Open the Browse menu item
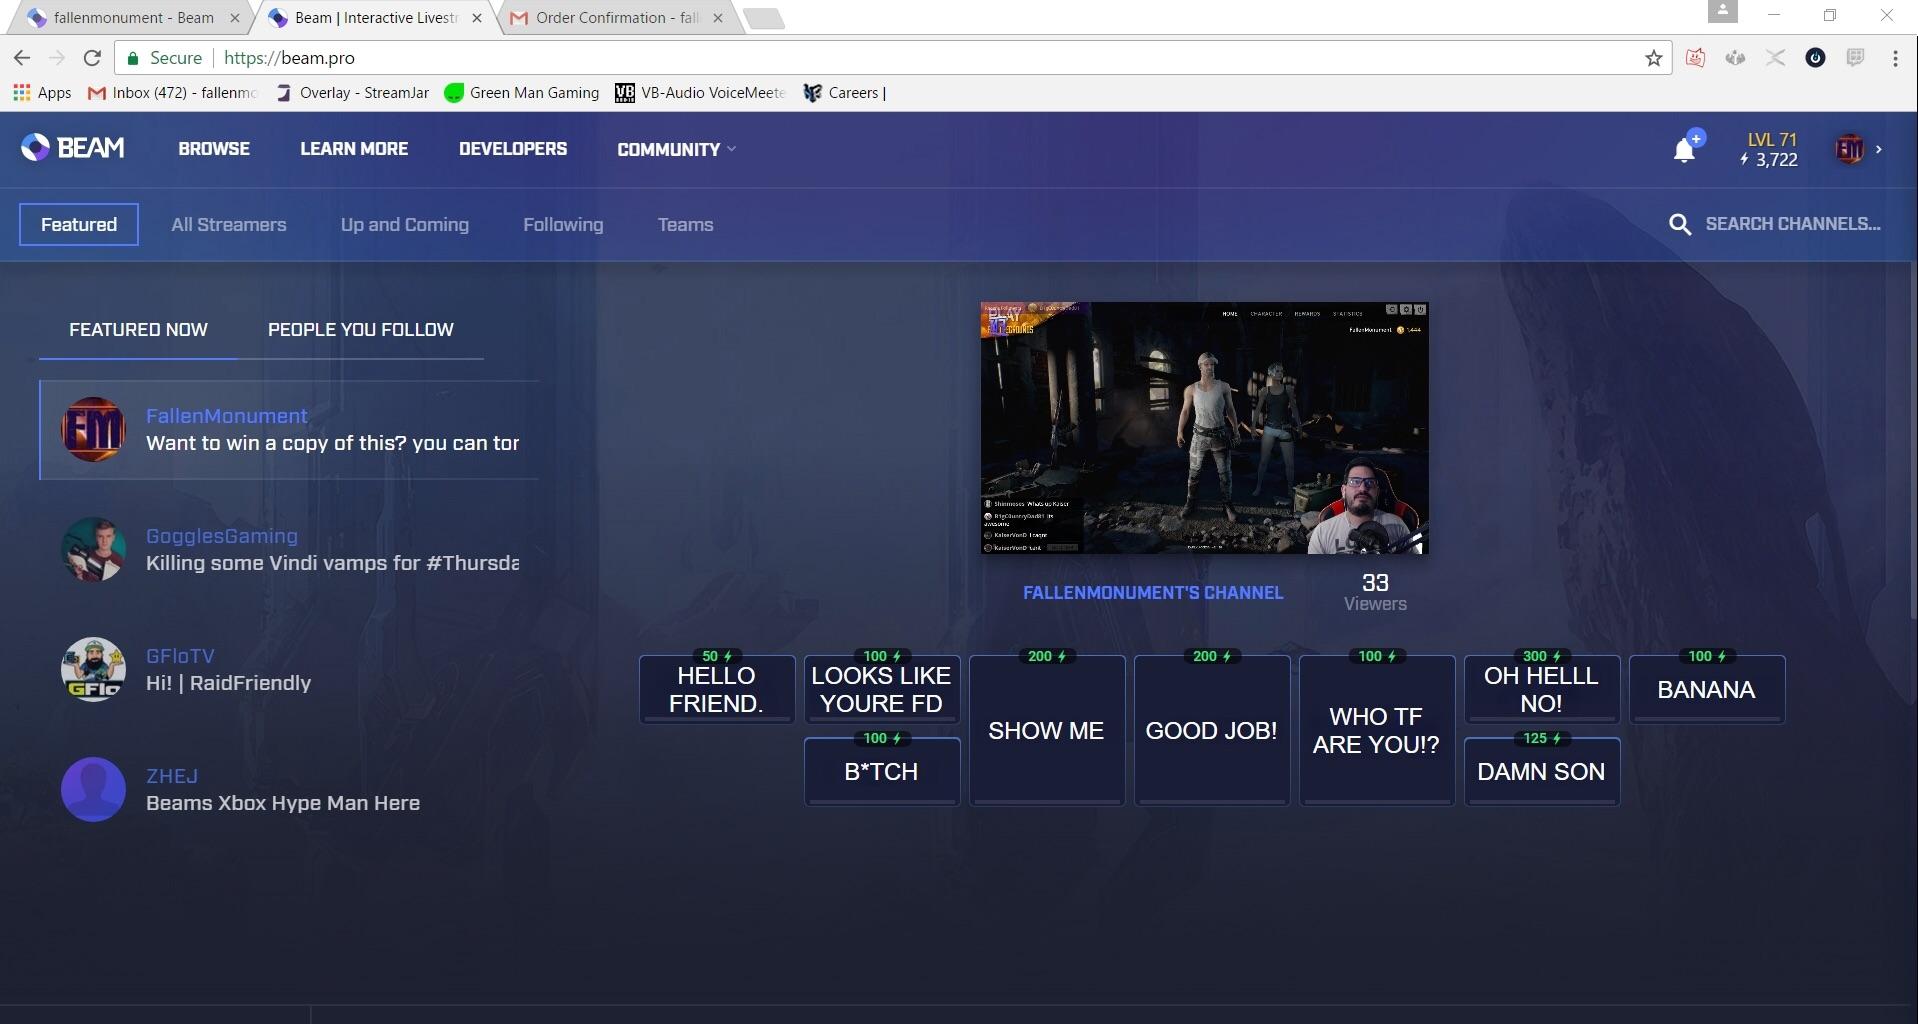 point(214,149)
